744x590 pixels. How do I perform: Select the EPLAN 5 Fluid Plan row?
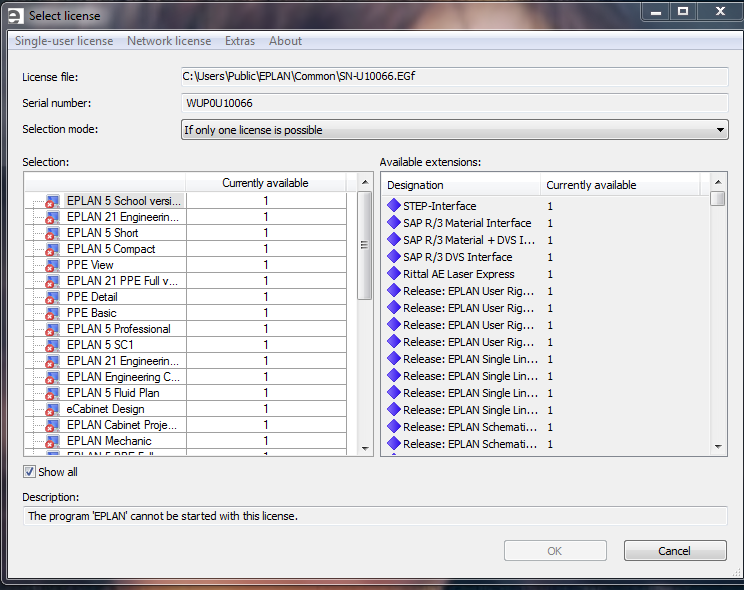[185, 393]
